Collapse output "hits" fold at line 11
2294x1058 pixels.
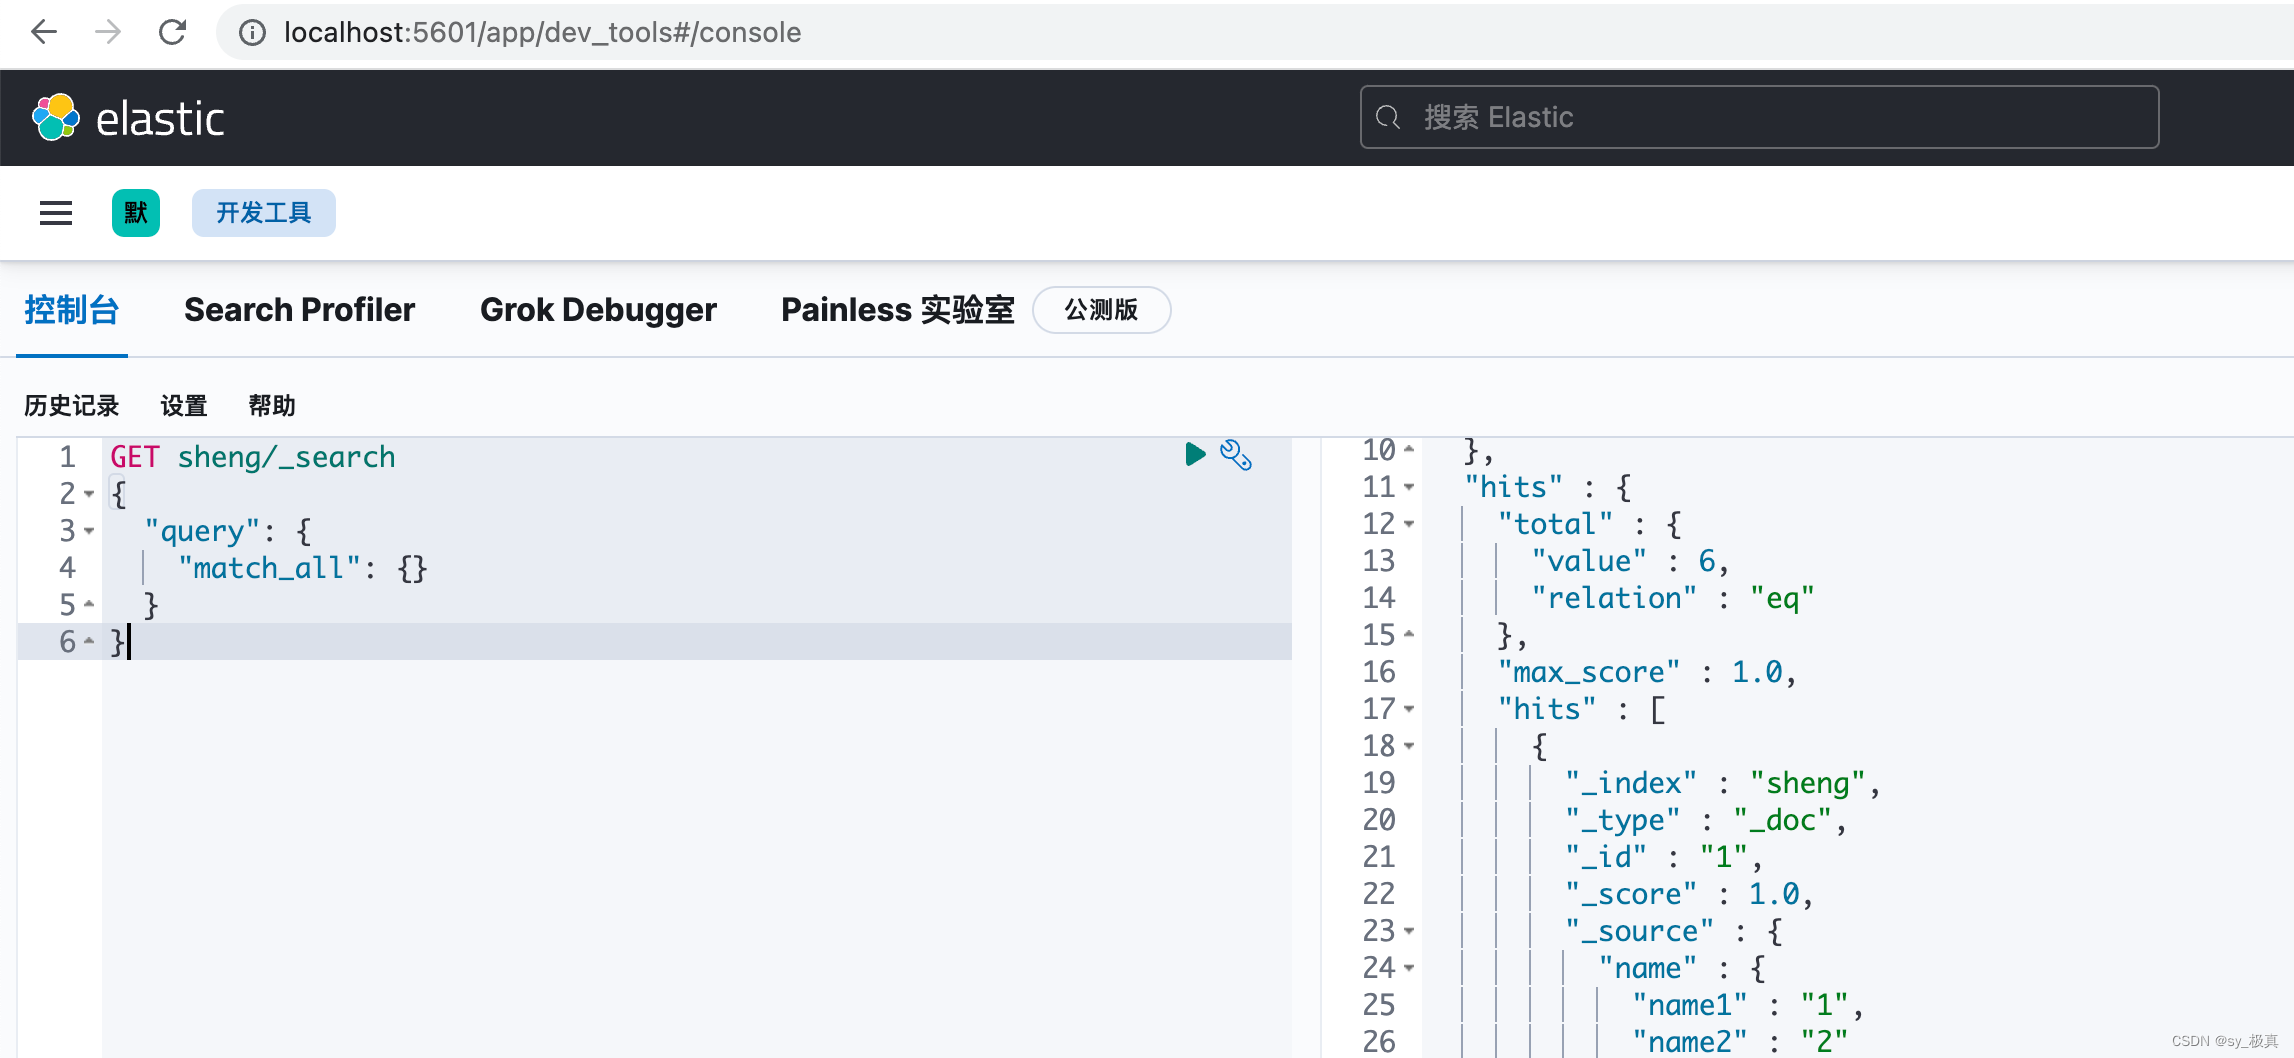1409,487
